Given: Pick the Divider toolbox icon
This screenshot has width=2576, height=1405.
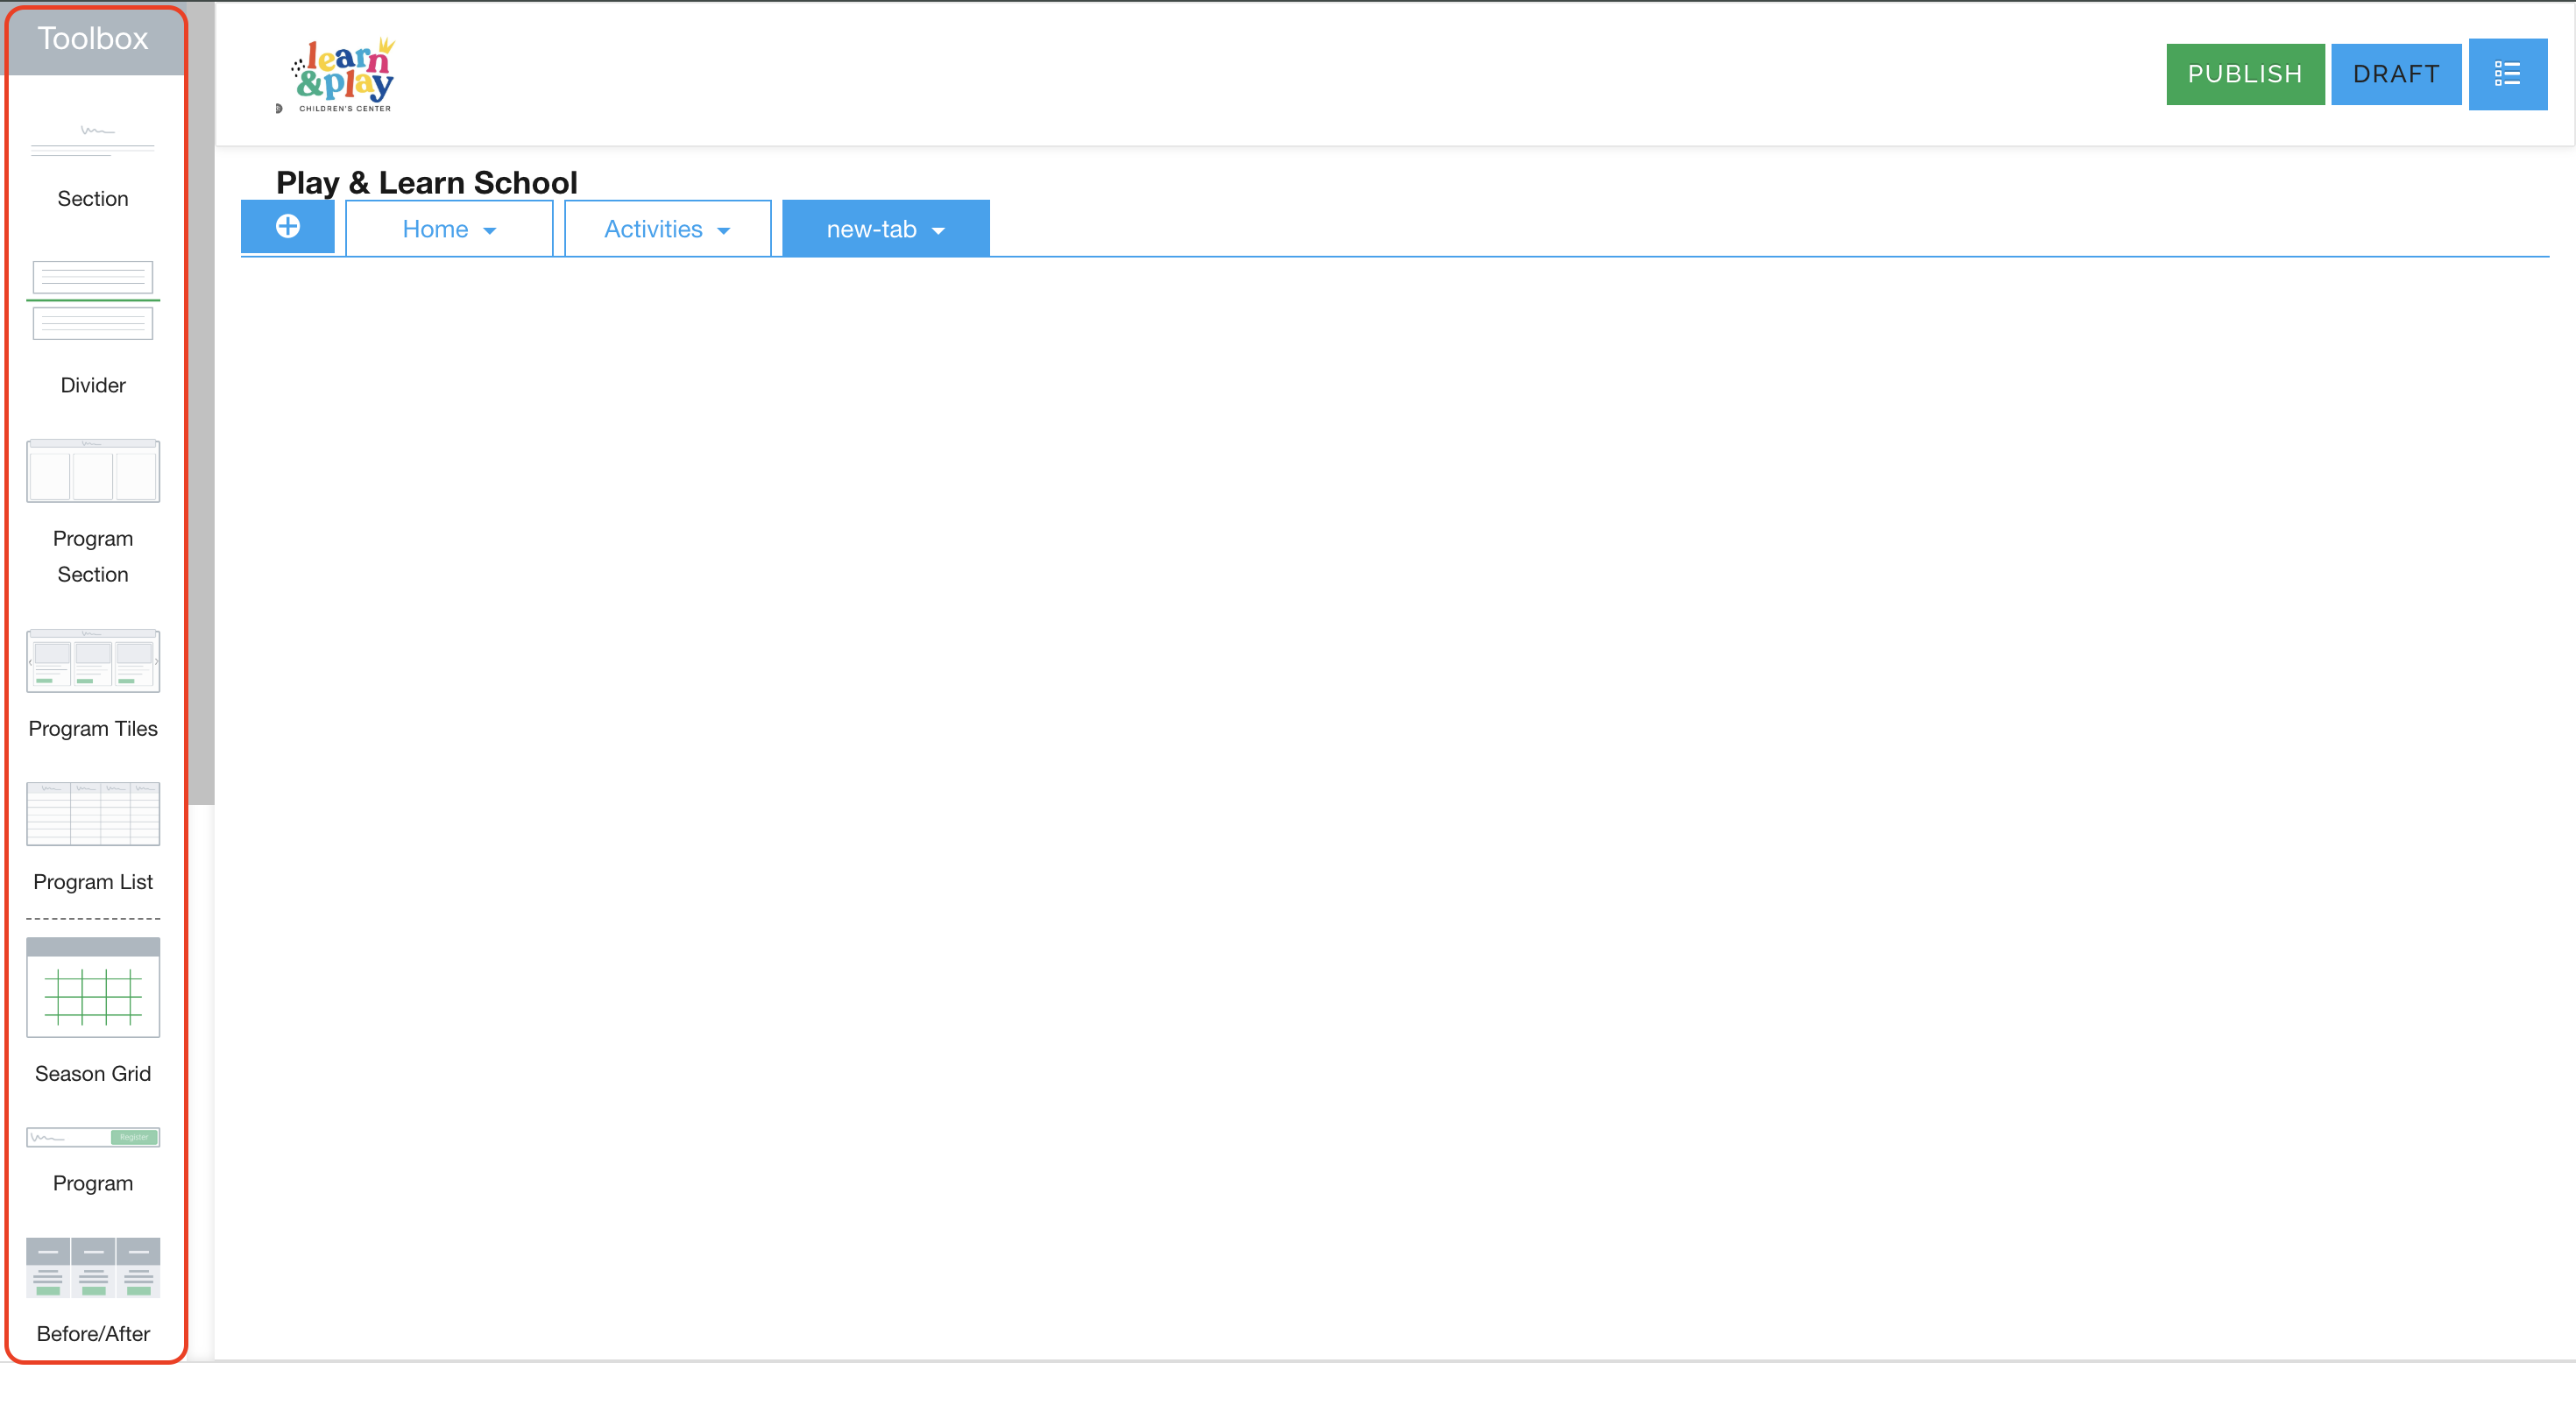Looking at the screenshot, I should tap(92, 300).
